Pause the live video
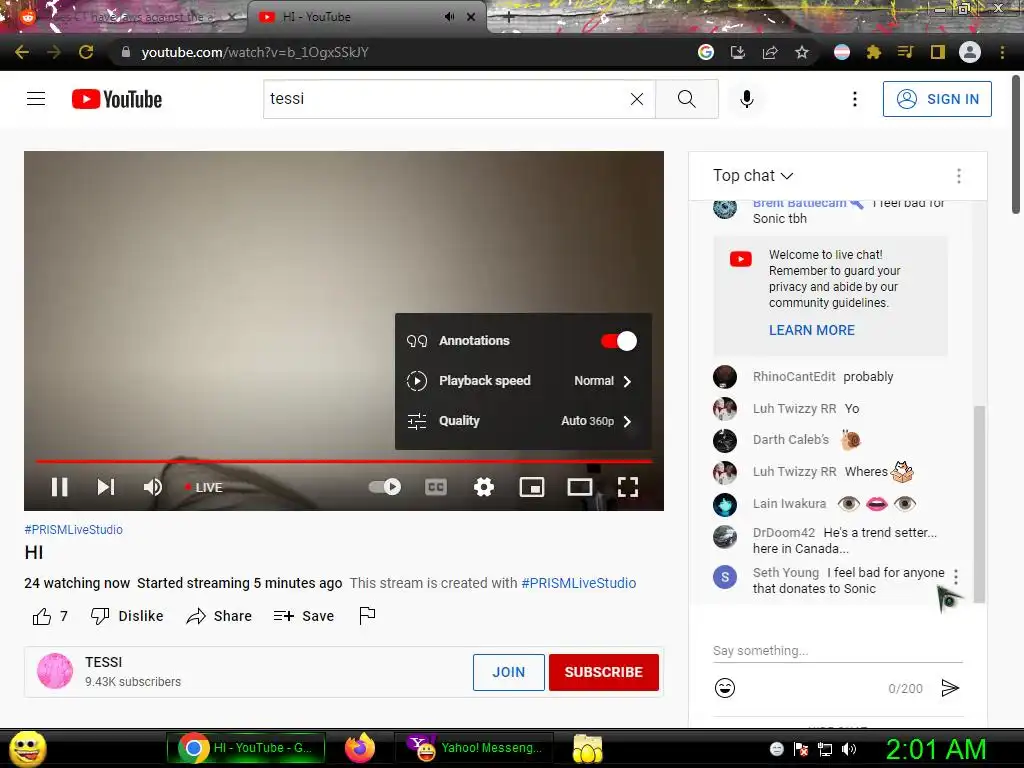The width and height of the screenshot is (1024, 768). (59, 487)
